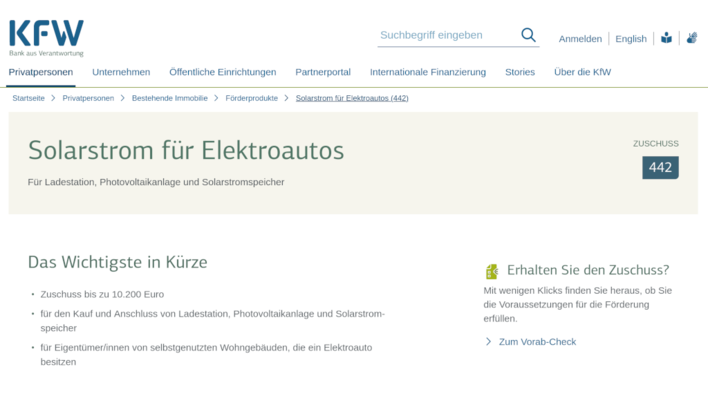Open the Stories tab
The width and height of the screenshot is (708, 398).
pyautogui.click(x=520, y=72)
